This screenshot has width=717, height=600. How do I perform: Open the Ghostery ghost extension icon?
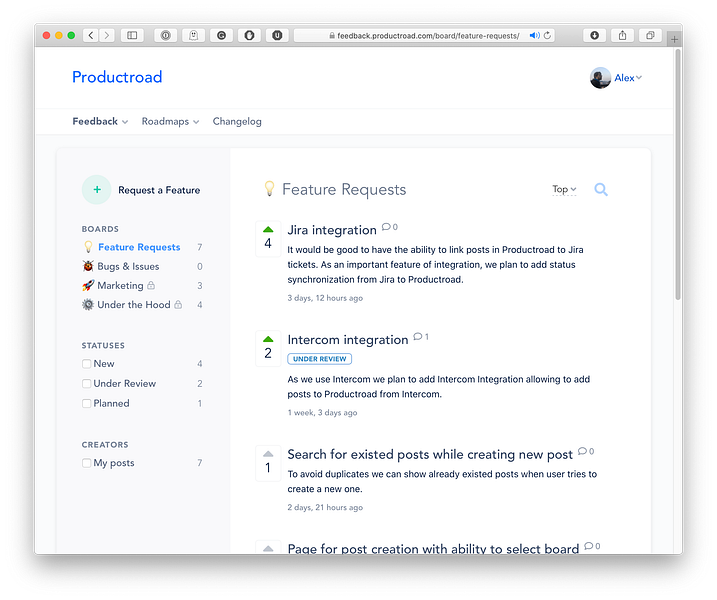[193, 35]
